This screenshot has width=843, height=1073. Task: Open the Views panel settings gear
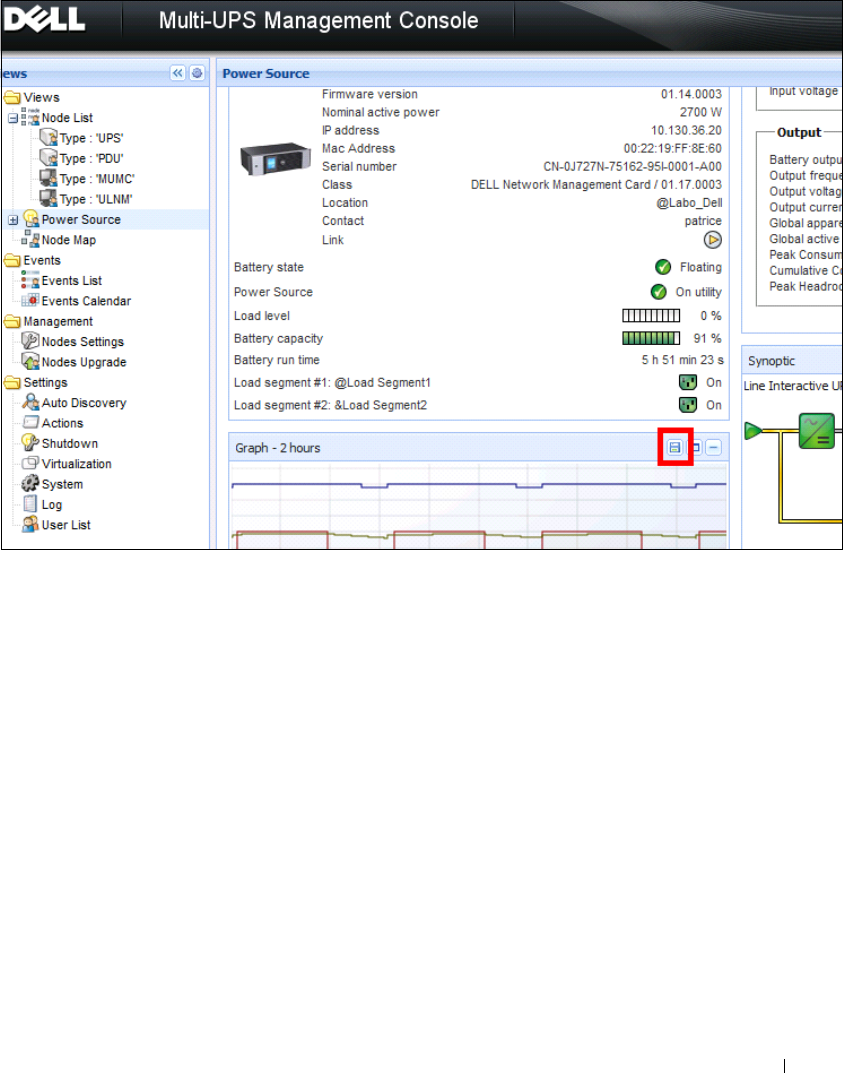[197, 73]
